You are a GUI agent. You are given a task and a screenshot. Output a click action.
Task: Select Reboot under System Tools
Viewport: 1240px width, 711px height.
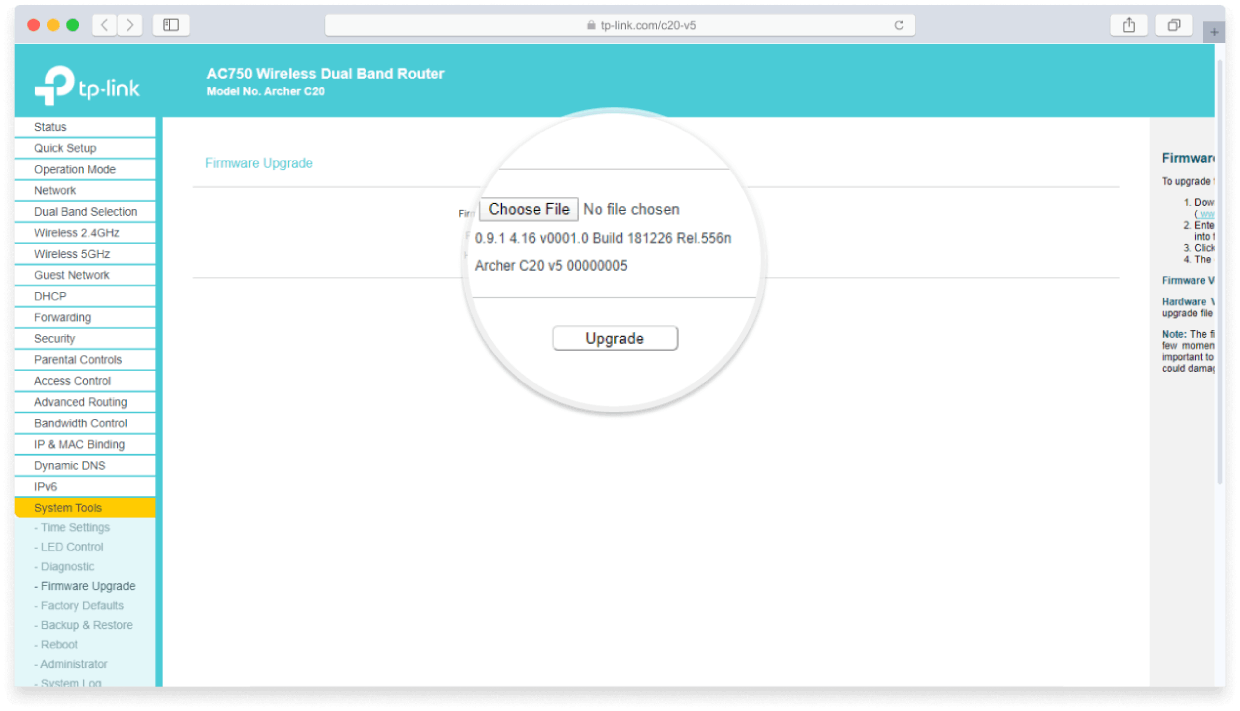[56, 644]
